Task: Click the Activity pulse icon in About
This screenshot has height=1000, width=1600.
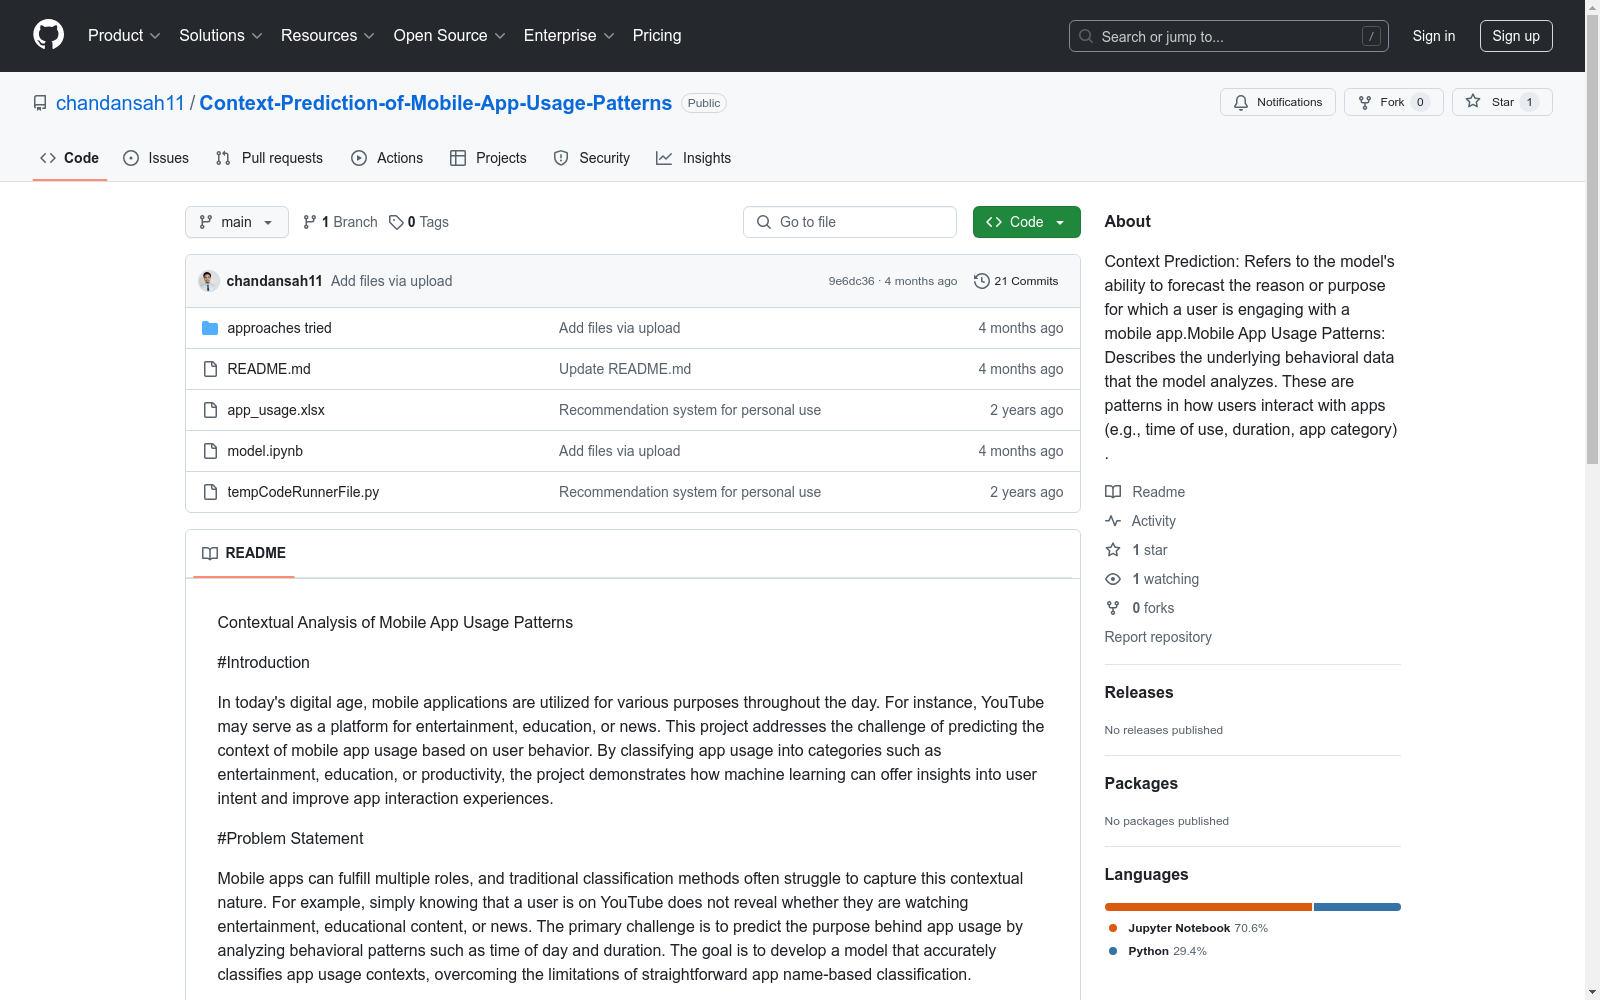Action: click(1113, 521)
